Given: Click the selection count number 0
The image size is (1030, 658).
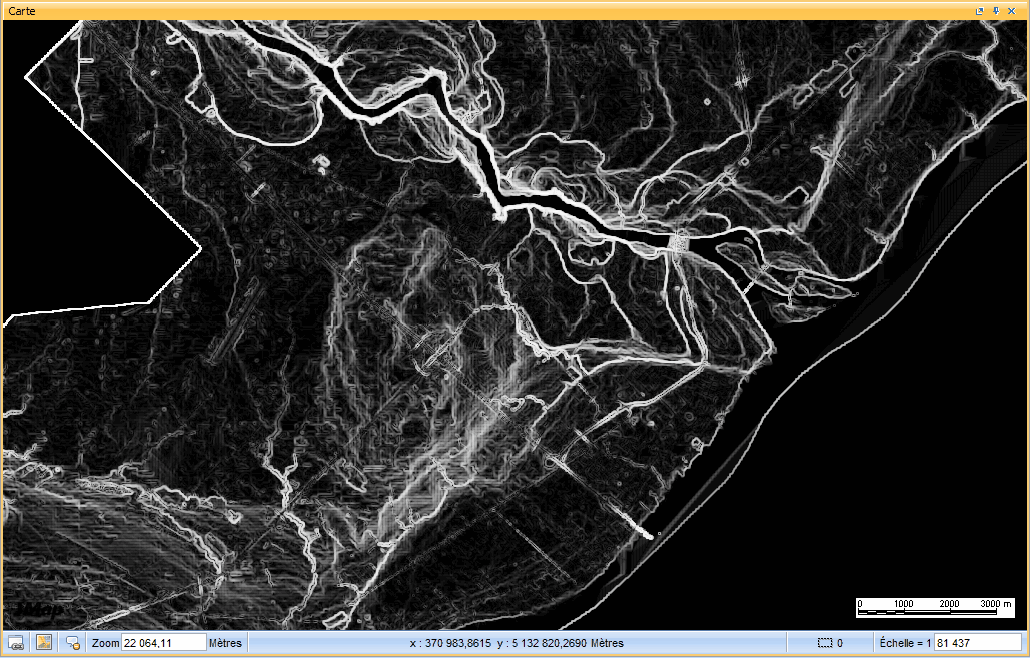Looking at the screenshot, I should pos(840,643).
